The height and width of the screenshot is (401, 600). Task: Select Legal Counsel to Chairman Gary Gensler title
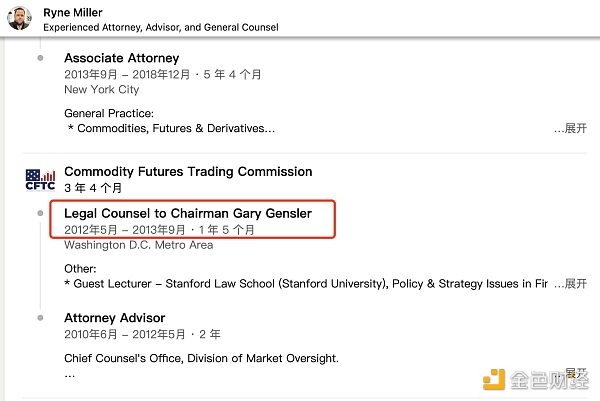point(188,213)
